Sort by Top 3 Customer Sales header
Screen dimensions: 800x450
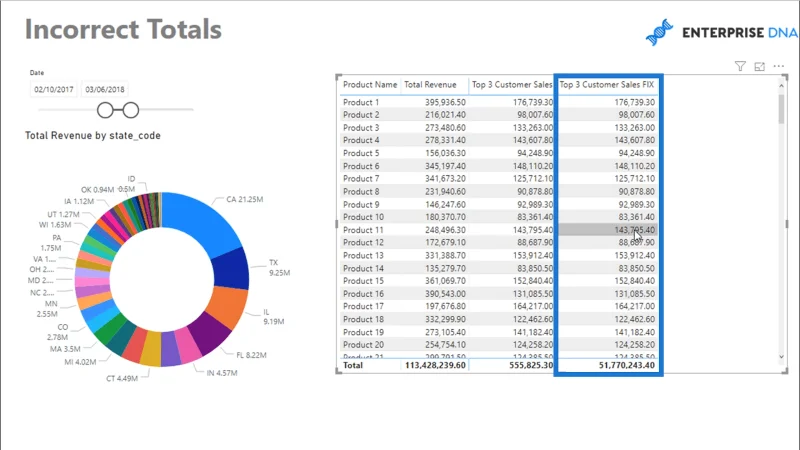coord(512,85)
